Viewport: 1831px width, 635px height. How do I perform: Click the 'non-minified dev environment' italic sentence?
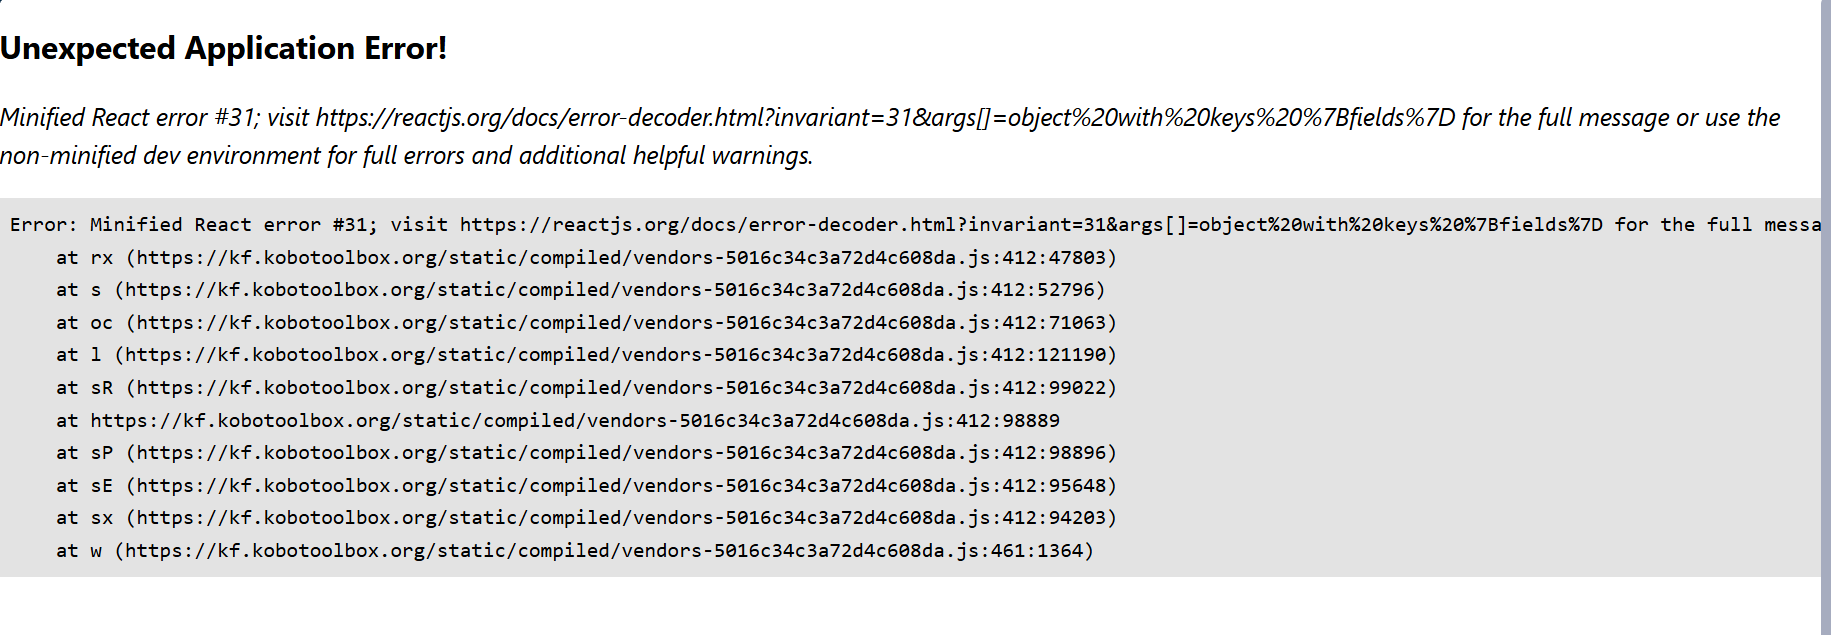[406, 156]
